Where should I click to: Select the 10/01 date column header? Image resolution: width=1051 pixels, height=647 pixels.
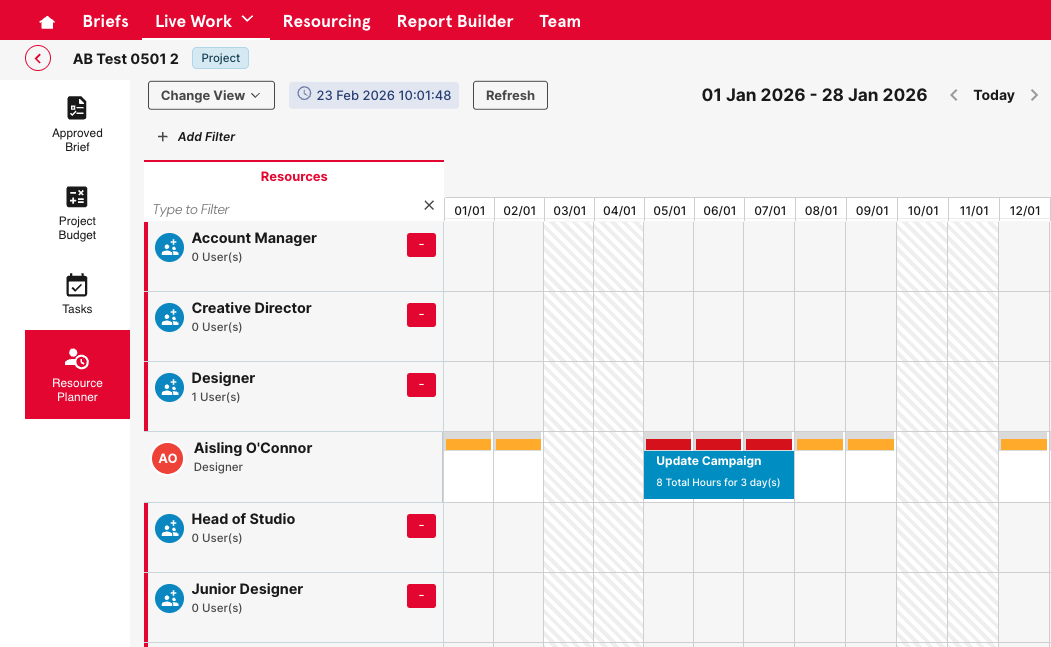923,210
